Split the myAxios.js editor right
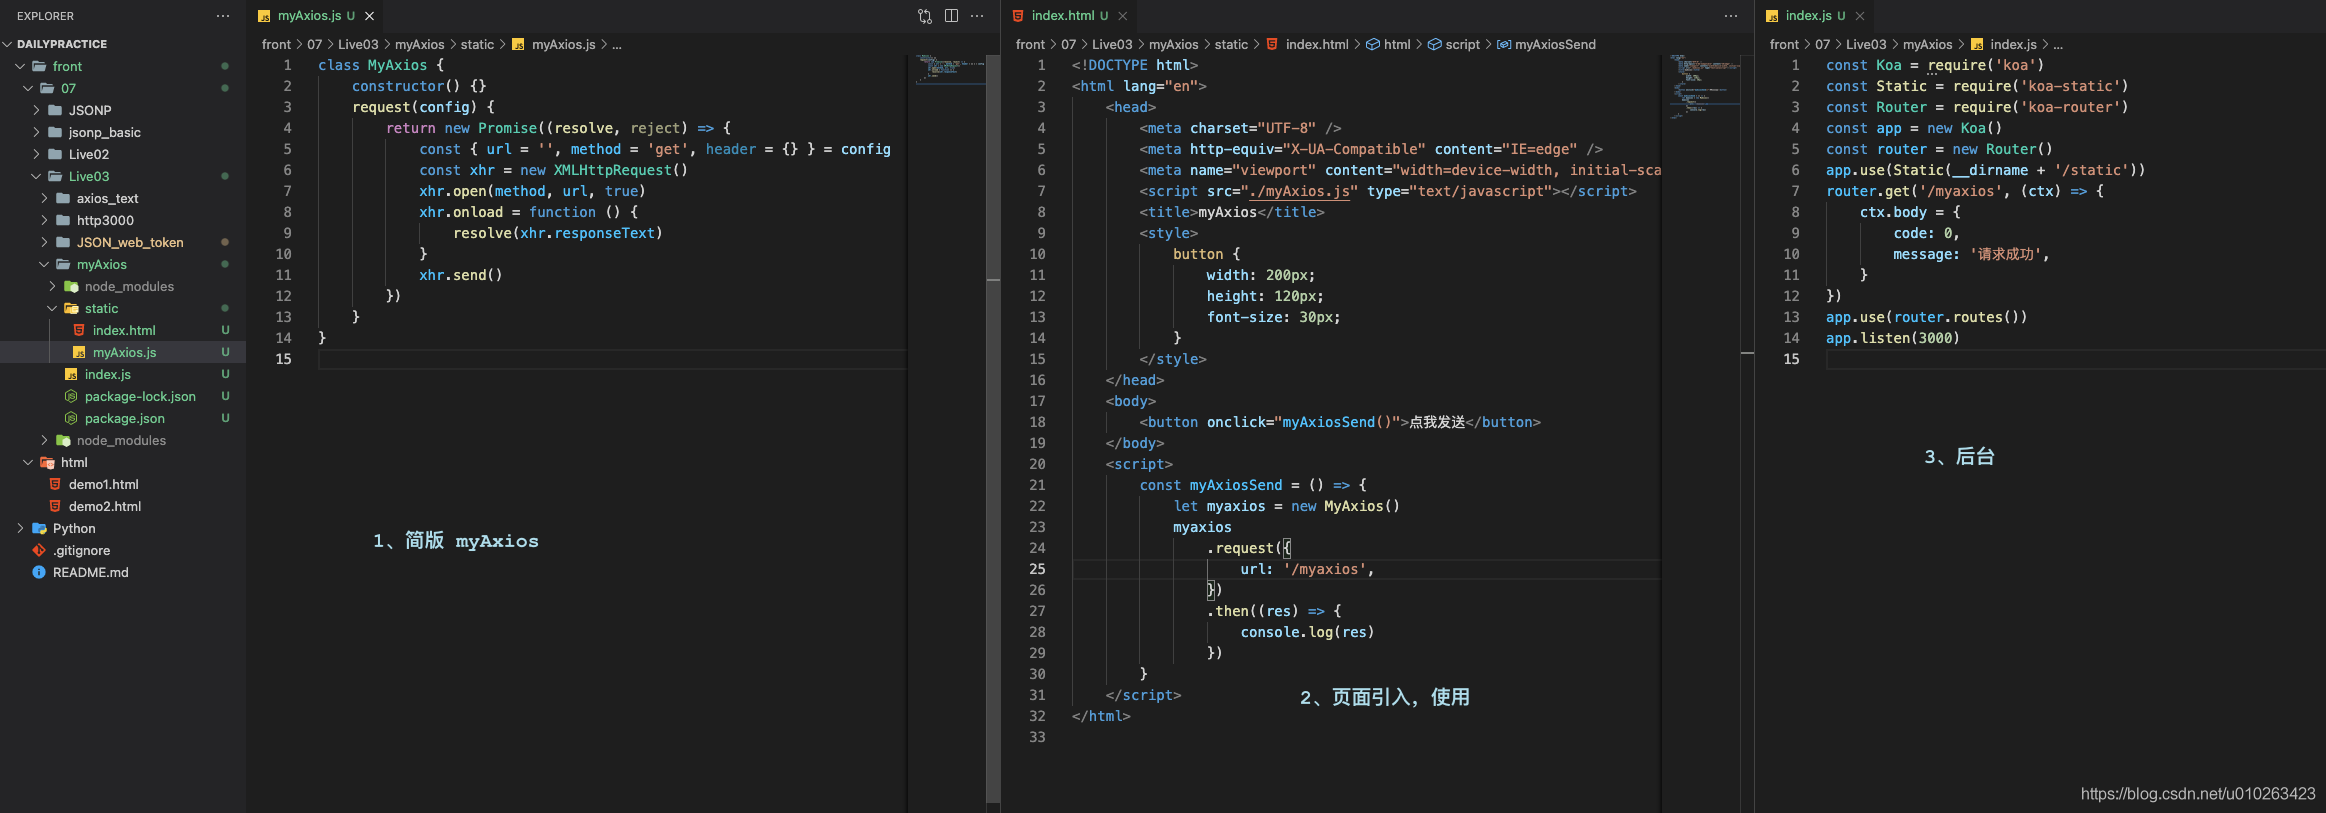Screen dimensions: 2326x813 coord(951,16)
